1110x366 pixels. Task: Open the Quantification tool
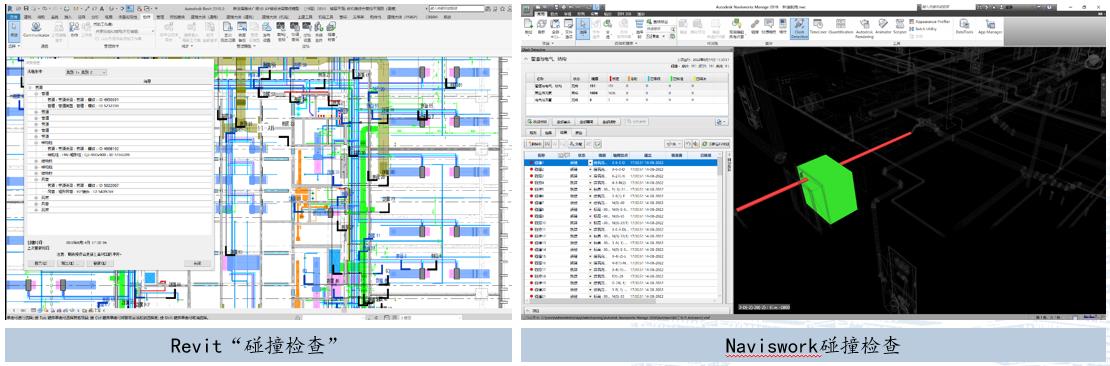pos(840,28)
